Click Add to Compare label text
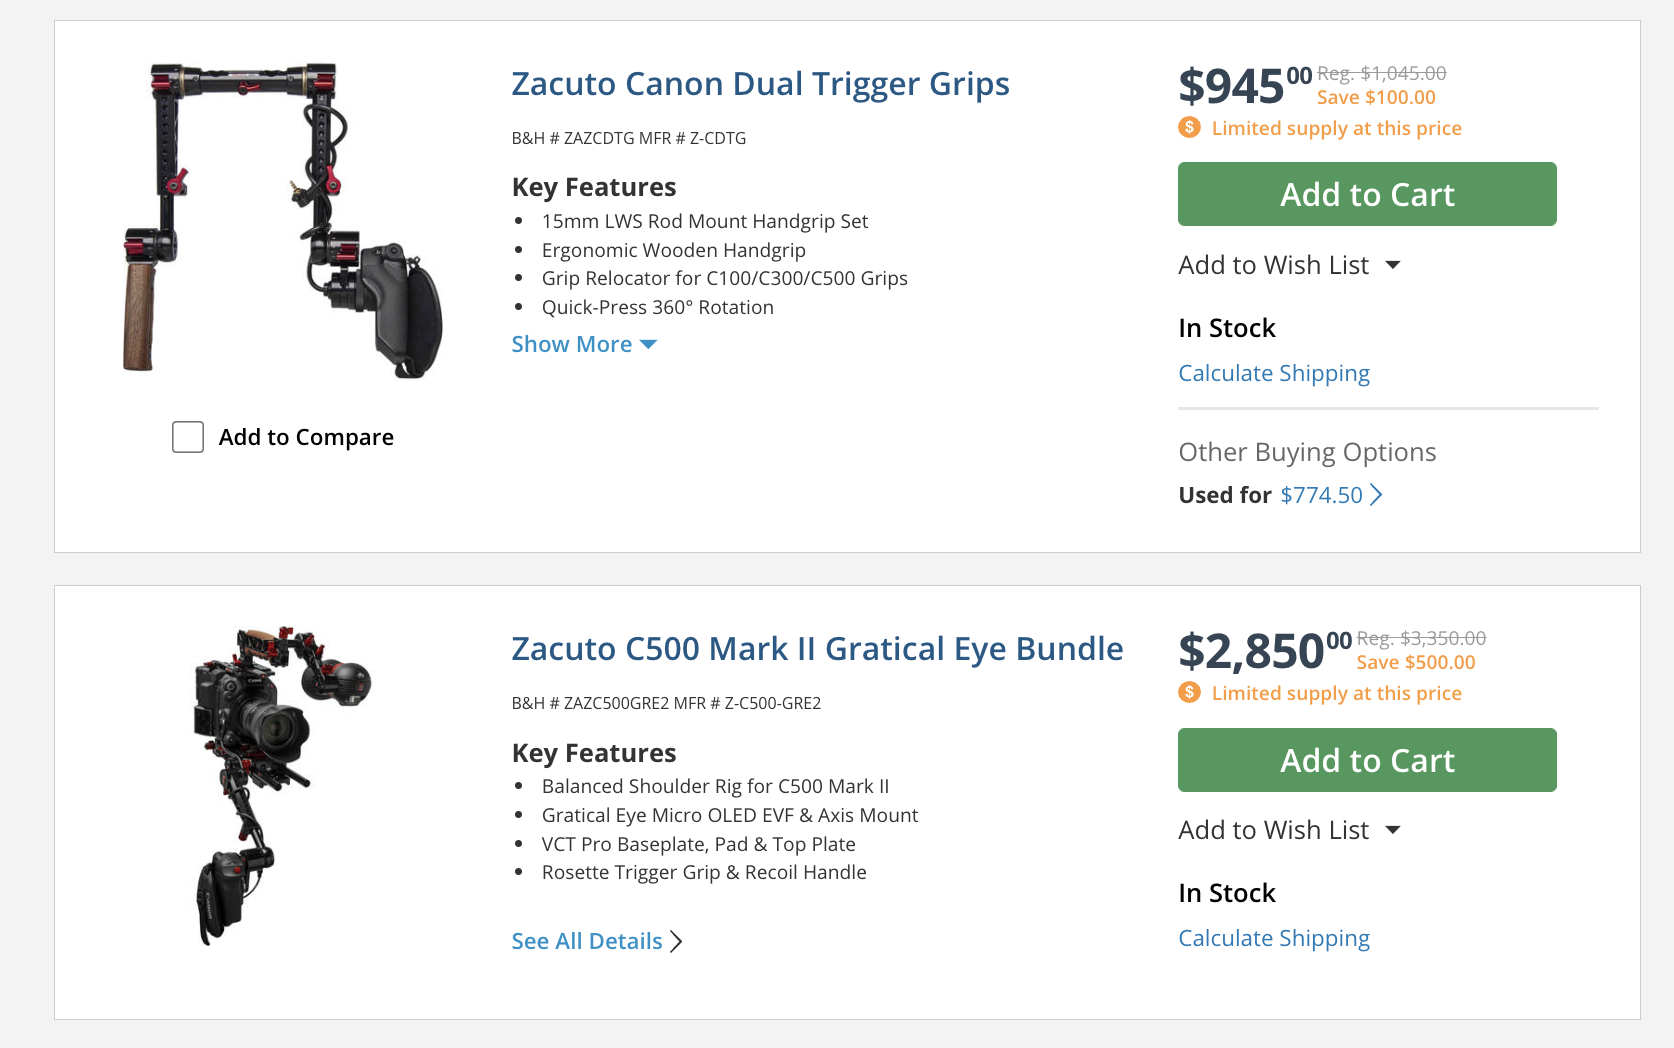 306,437
